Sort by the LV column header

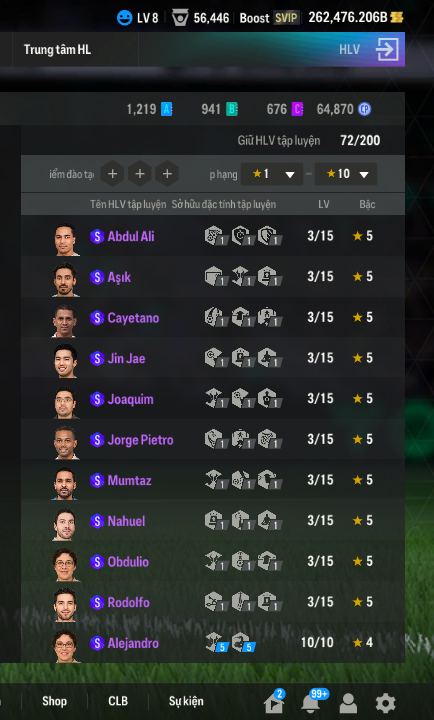[x=324, y=204]
